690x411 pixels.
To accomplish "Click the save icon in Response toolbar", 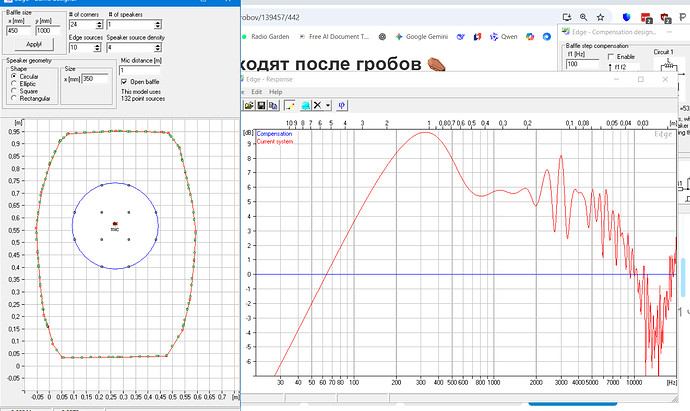I will (260, 105).
